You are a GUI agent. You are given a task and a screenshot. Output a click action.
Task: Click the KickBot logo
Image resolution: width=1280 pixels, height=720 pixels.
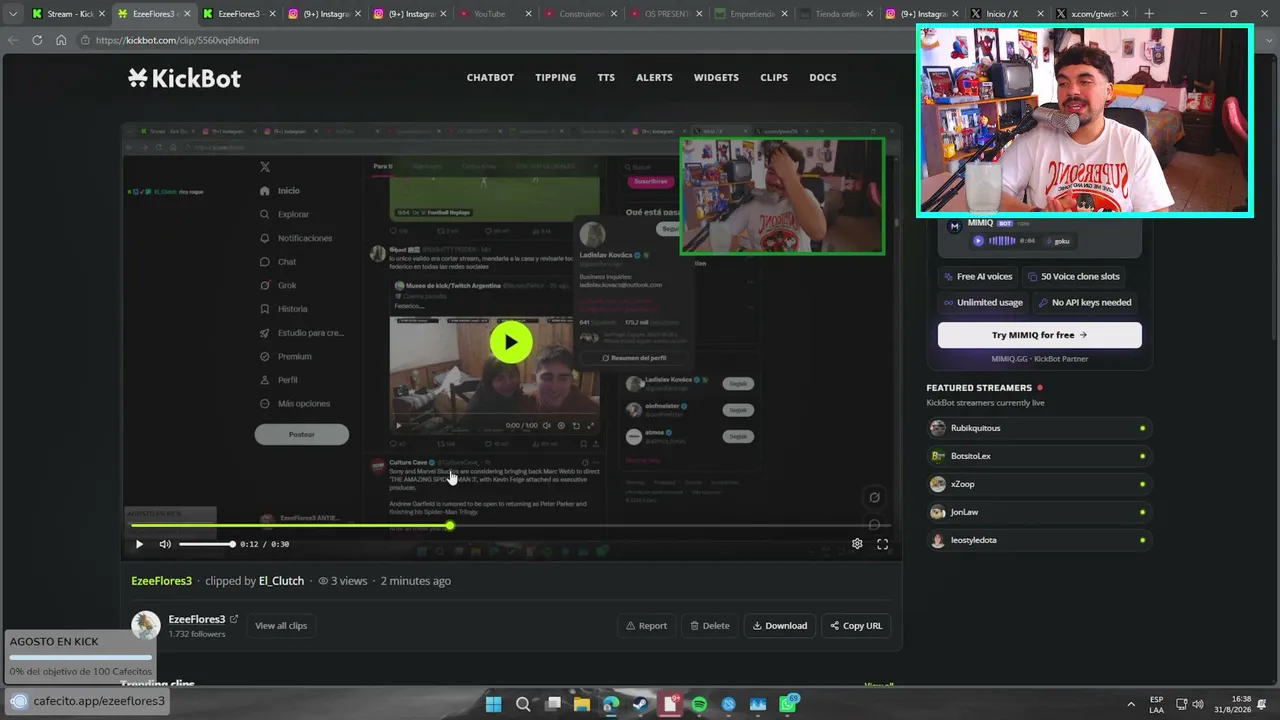185,78
